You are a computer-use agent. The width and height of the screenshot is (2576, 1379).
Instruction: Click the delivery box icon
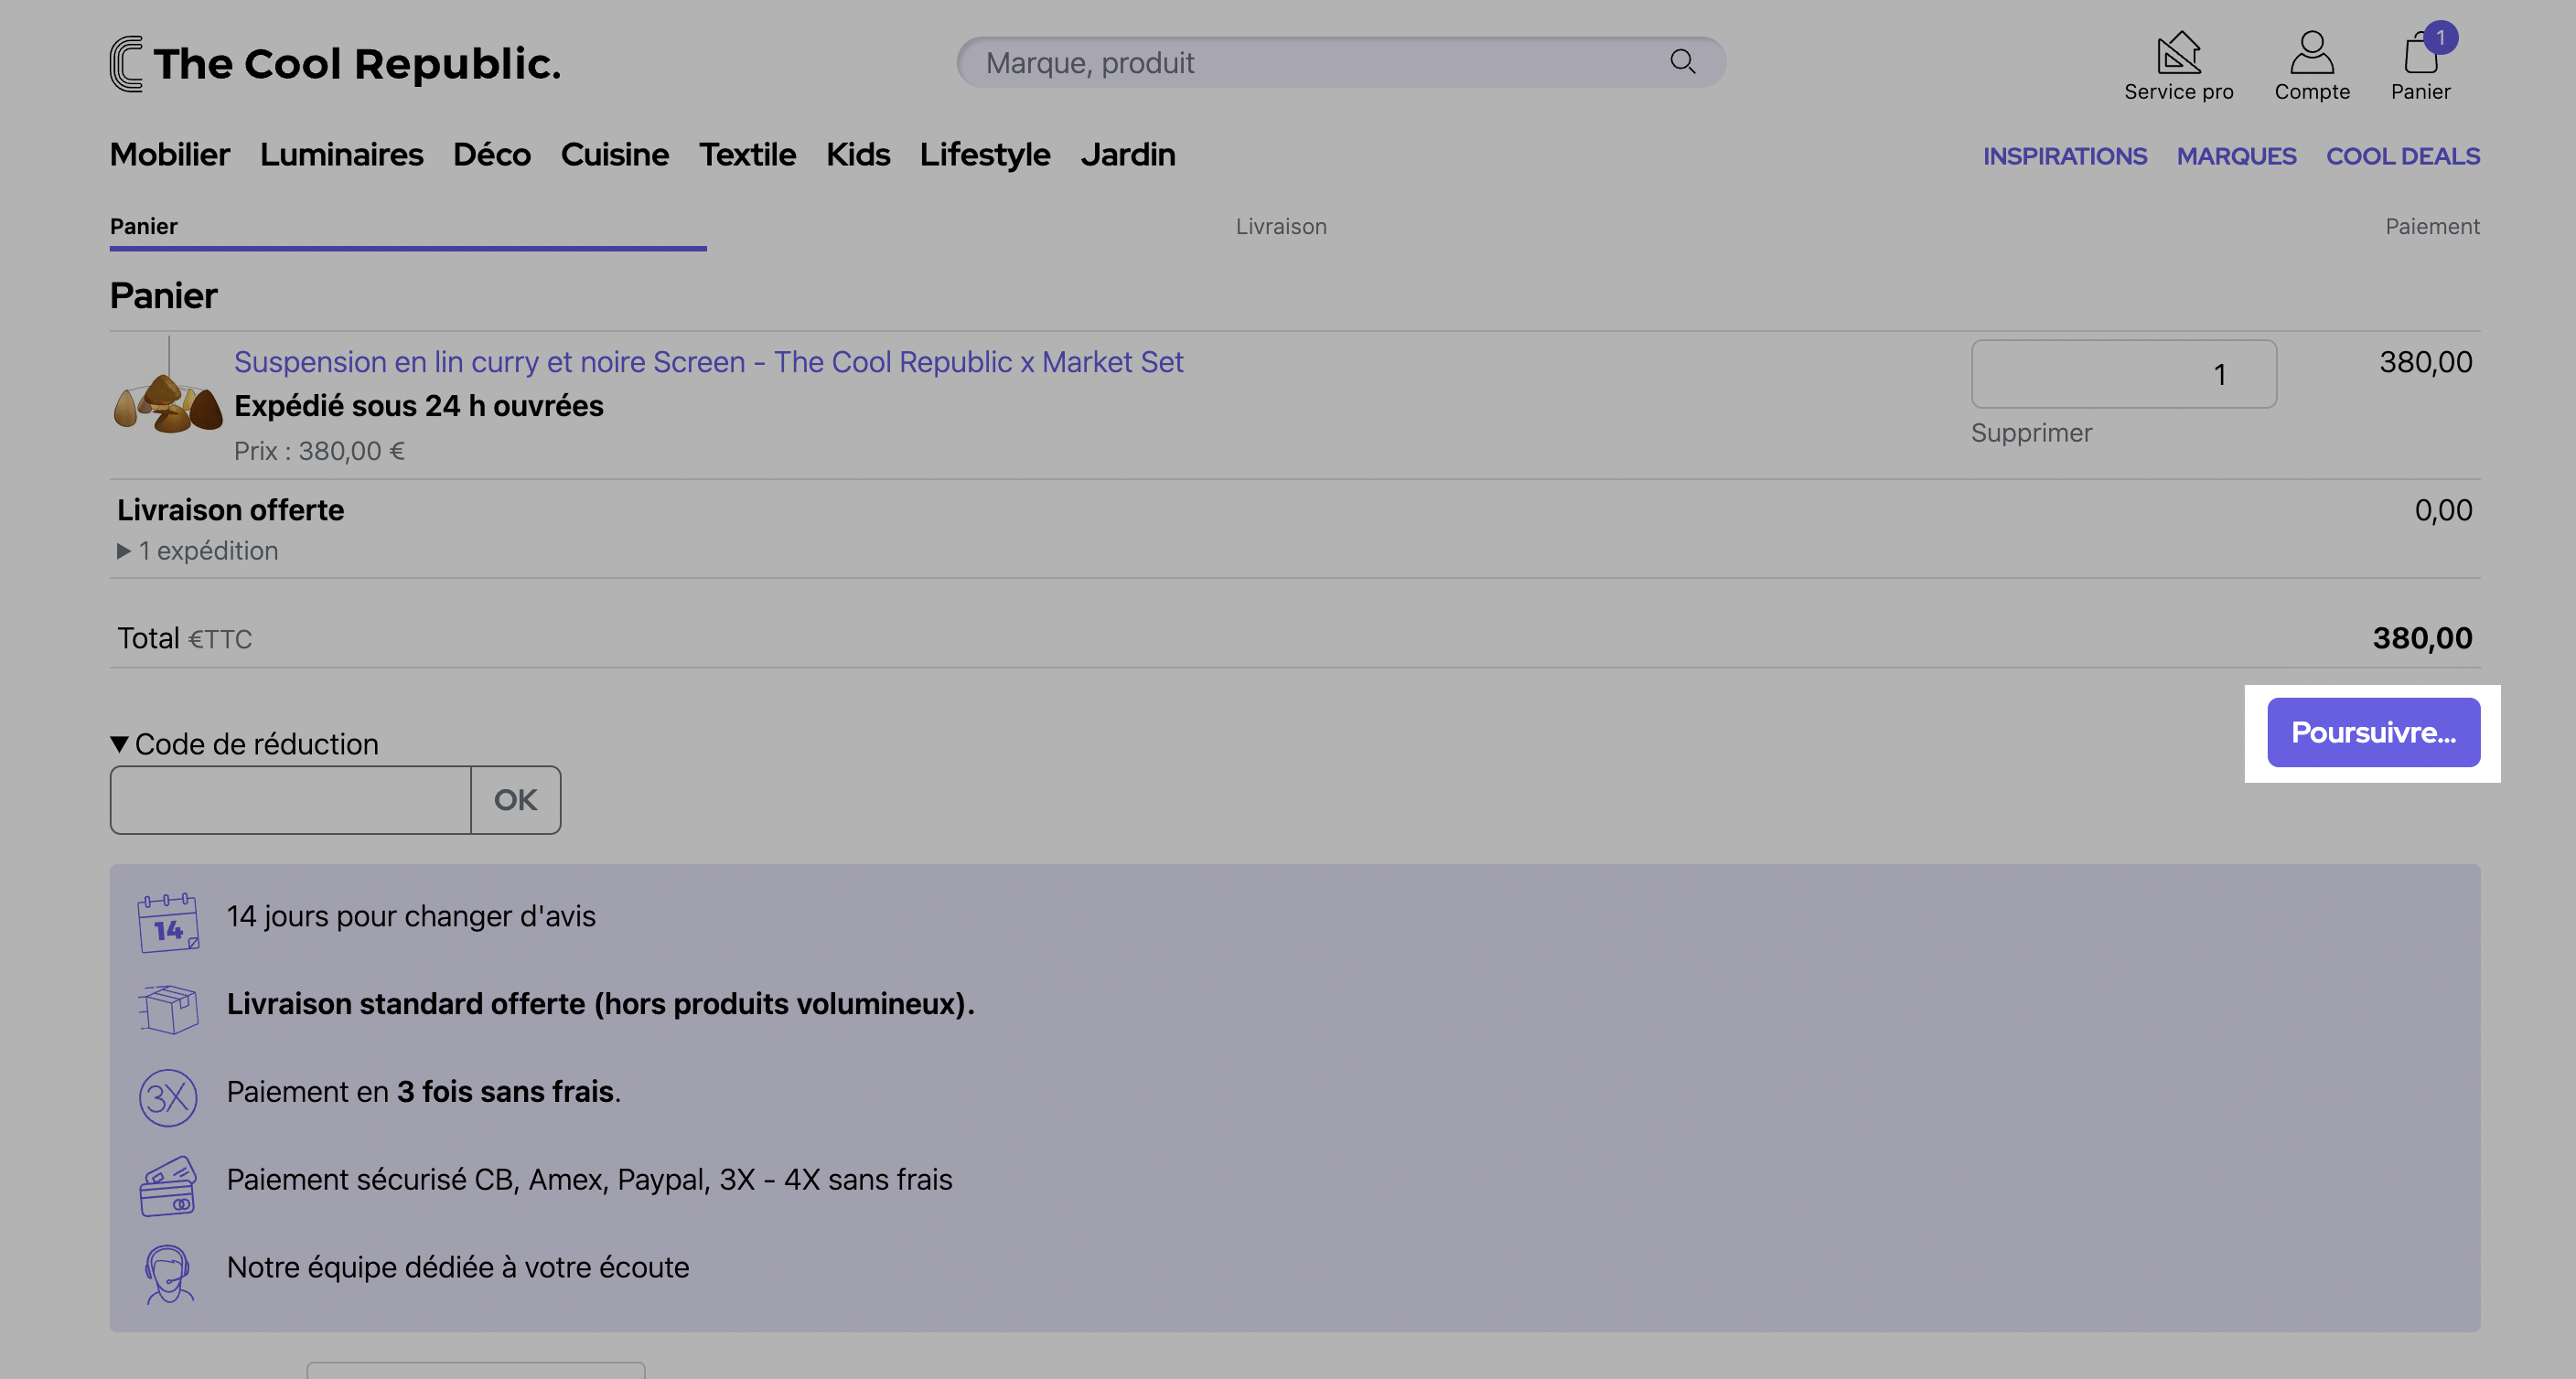click(x=168, y=1009)
